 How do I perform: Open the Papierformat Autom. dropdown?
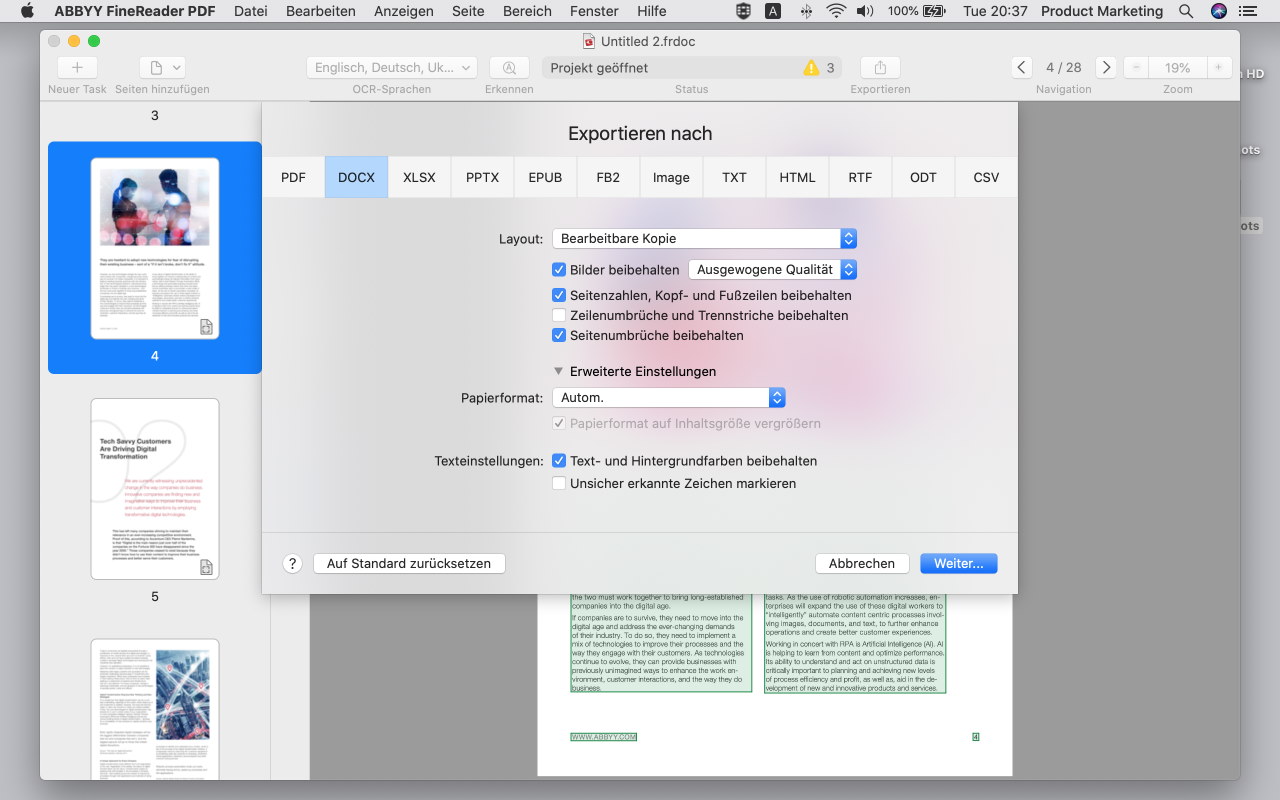[x=668, y=398]
